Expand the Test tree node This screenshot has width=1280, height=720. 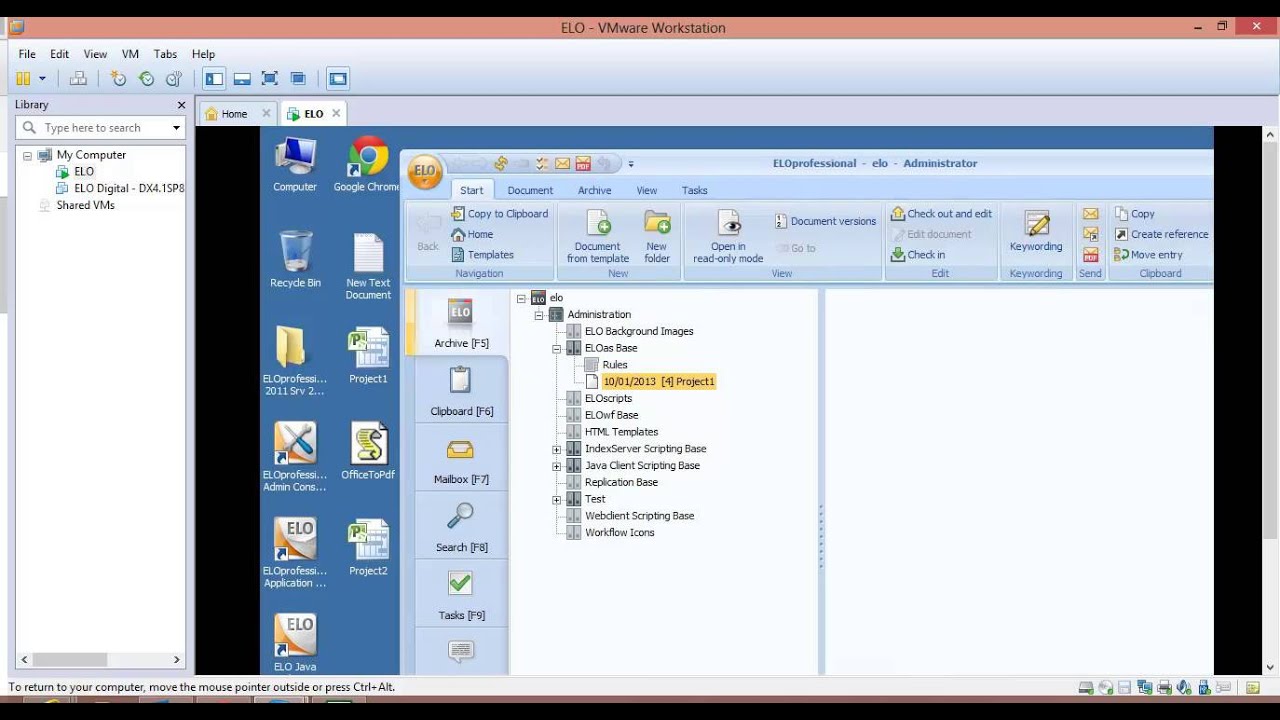coord(557,499)
